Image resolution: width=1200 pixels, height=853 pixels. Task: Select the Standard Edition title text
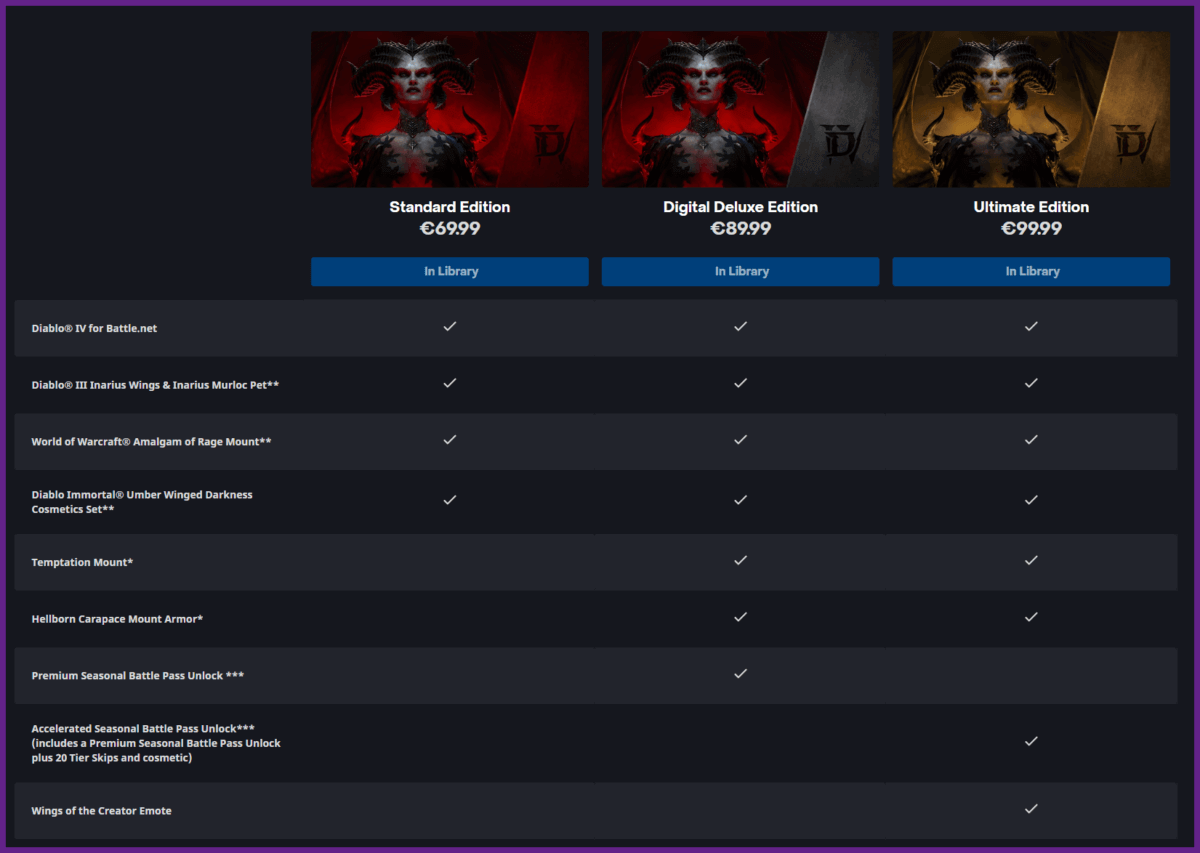[450, 207]
